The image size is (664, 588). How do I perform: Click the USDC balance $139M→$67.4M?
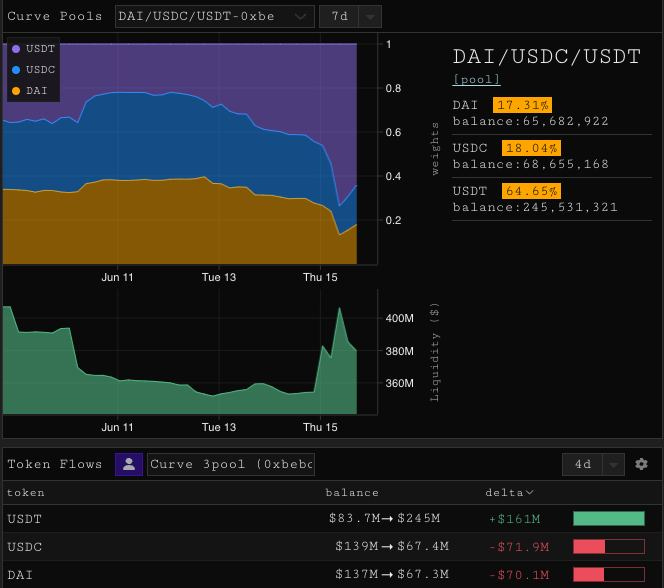coord(392,546)
